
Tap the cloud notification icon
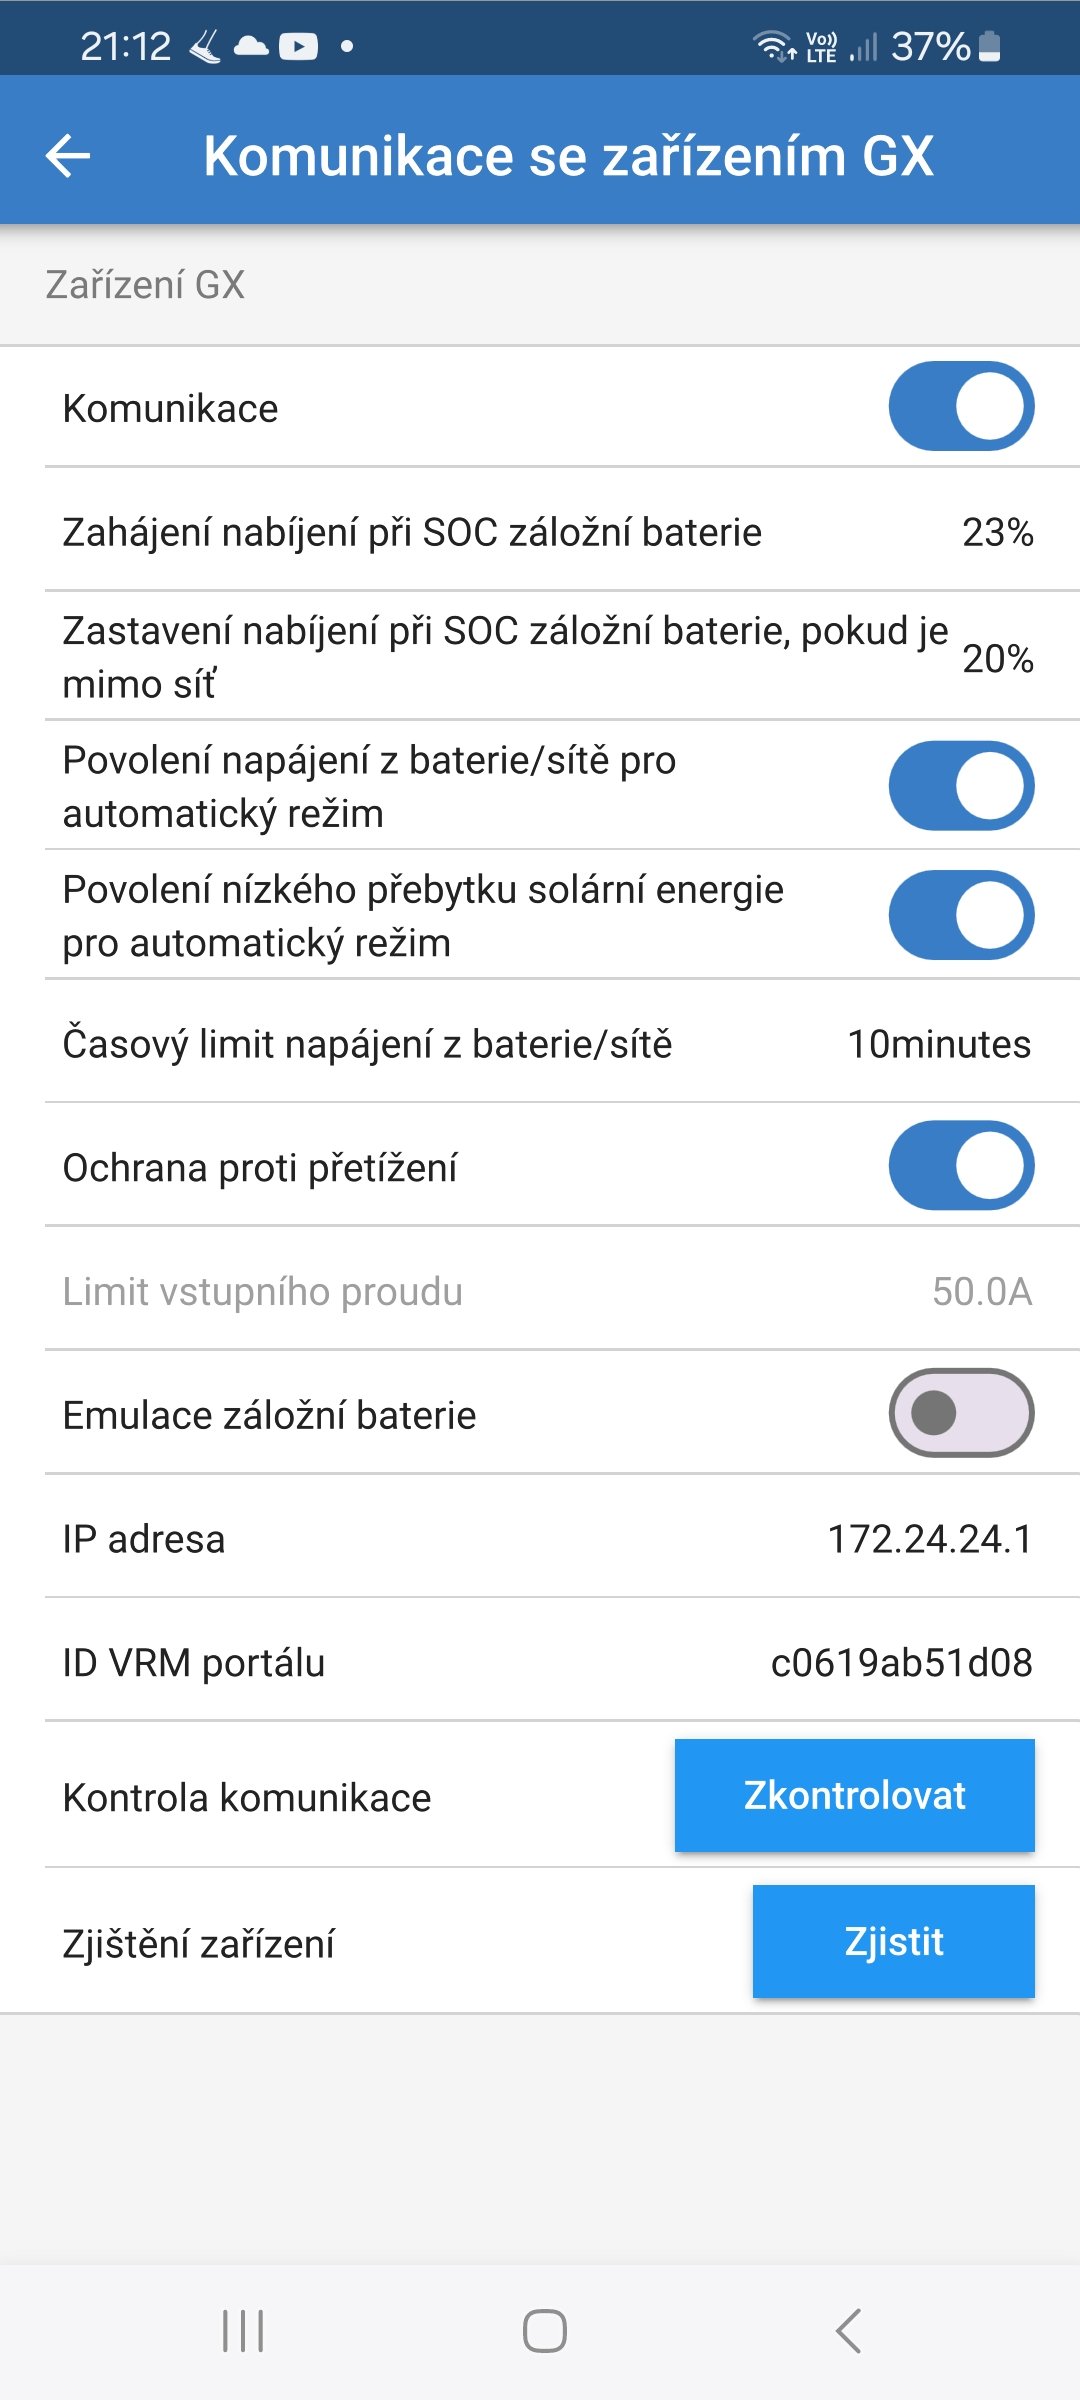click(251, 46)
